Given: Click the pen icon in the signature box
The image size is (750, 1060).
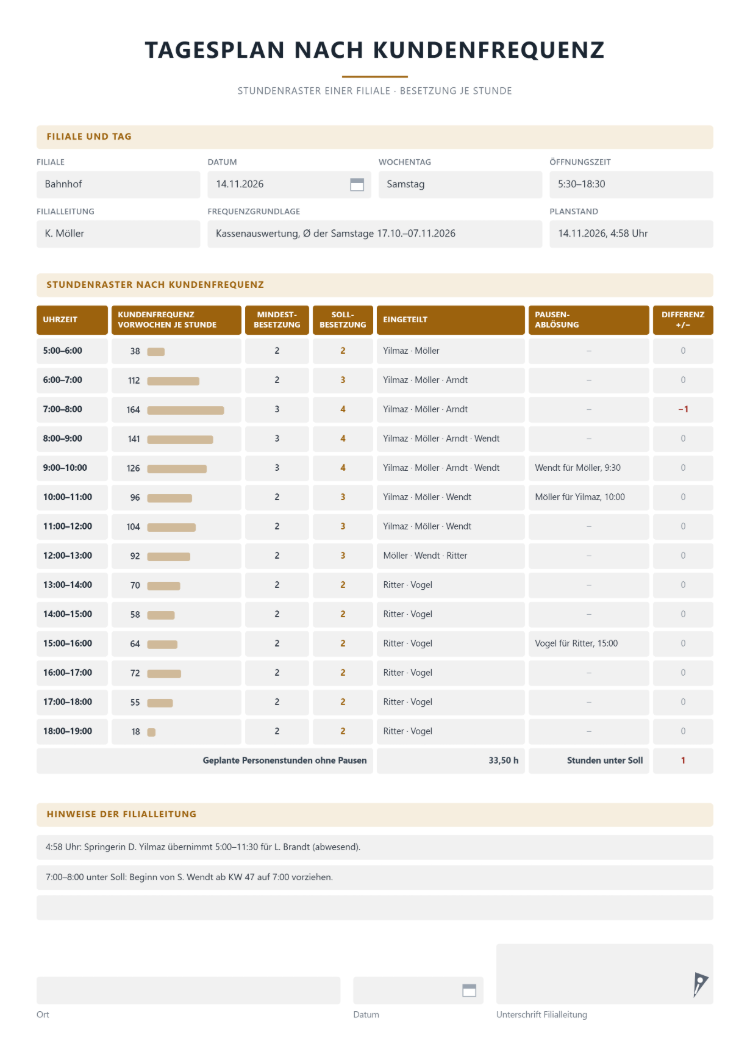Looking at the screenshot, I should 699,984.
